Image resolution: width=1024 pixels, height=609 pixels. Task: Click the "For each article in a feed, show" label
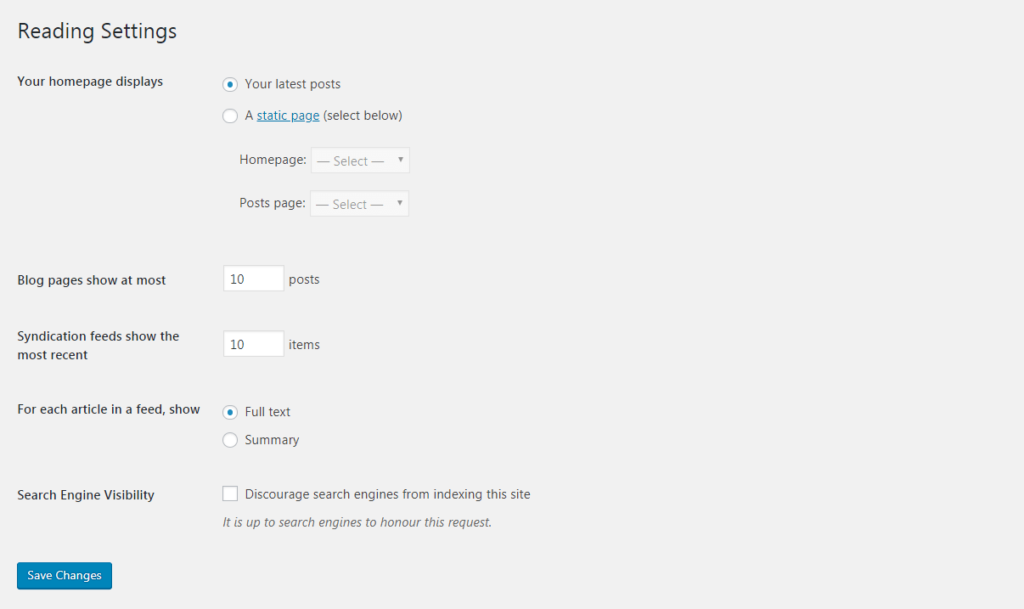click(x=107, y=409)
